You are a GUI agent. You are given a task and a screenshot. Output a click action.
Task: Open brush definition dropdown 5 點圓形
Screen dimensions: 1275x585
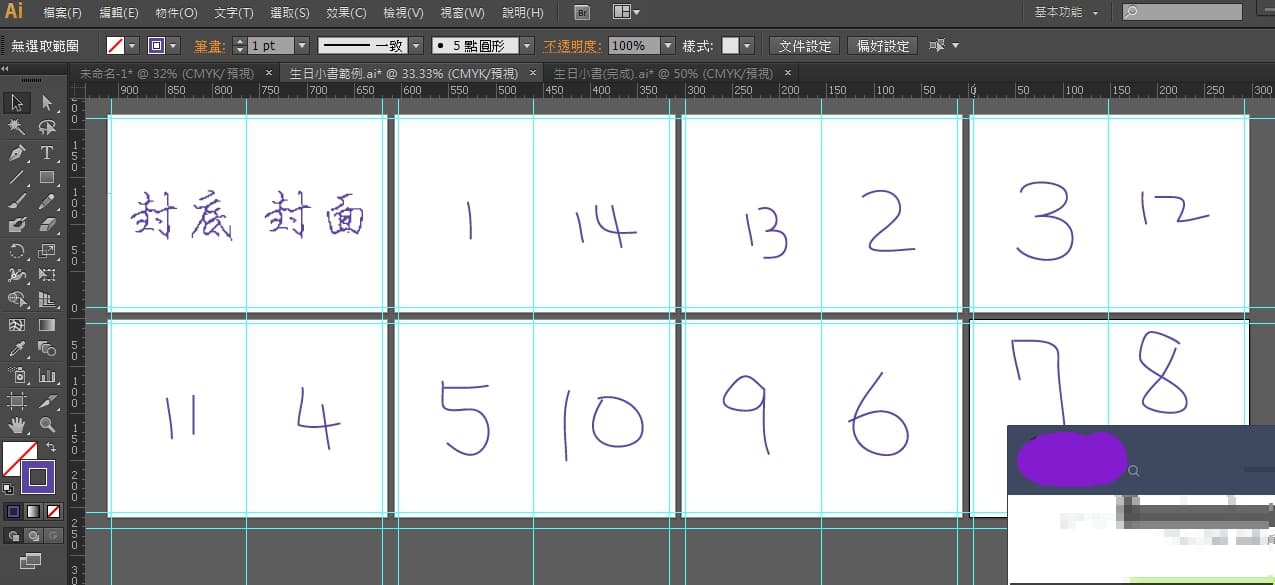527,46
